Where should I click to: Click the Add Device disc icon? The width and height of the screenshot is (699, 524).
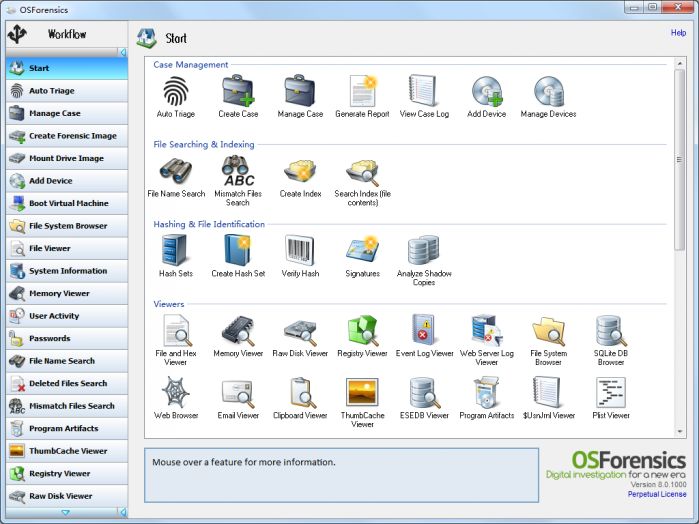pos(486,91)
